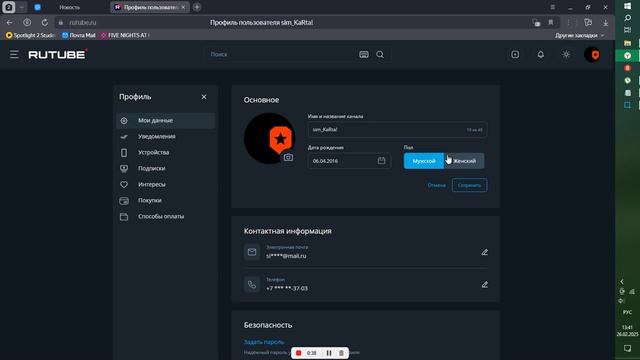Open File Explorer on the taskbar
Image resolution: width=640 pixels, height=360 pixels.
(x=627, y=43)
